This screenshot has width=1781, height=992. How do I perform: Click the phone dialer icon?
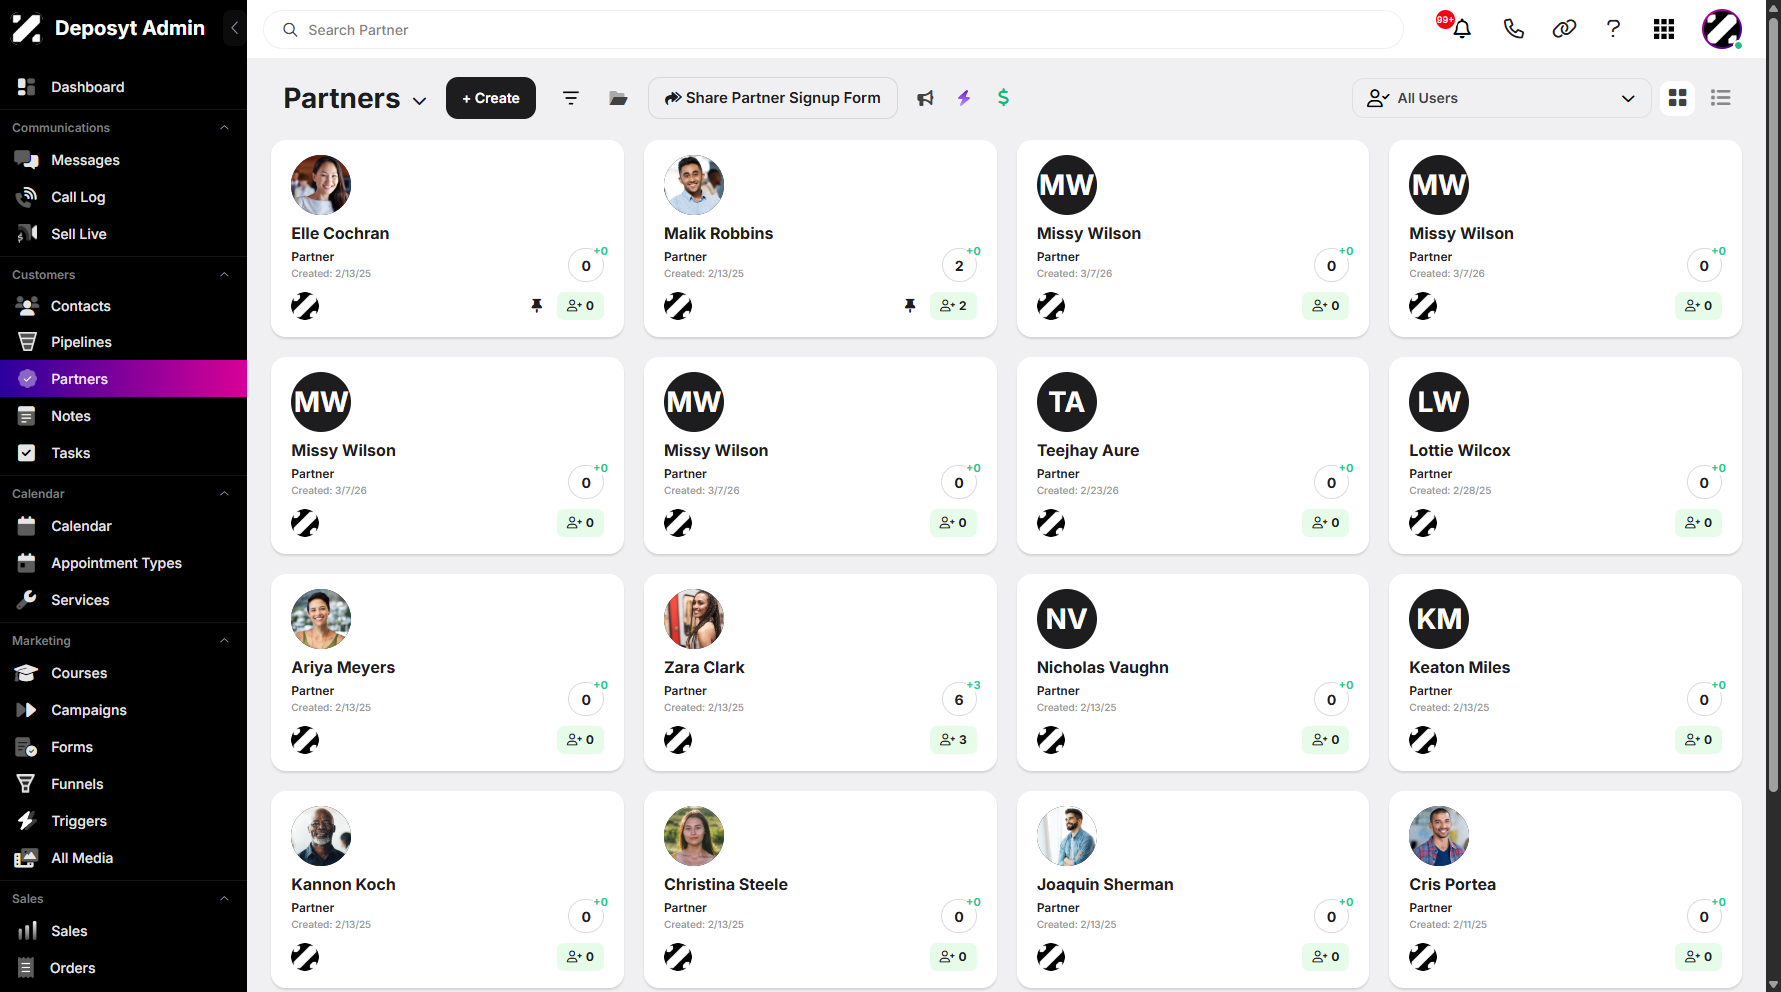[x=1513, y=29]
